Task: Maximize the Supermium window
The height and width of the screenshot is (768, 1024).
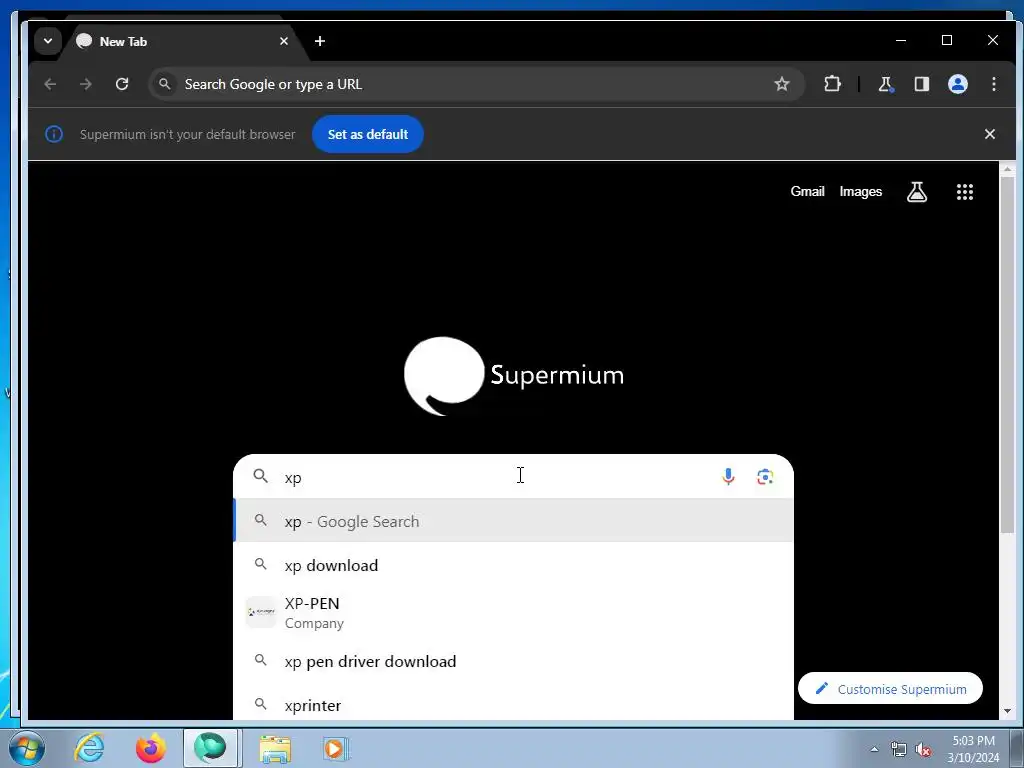Action: tap(947, 40)
